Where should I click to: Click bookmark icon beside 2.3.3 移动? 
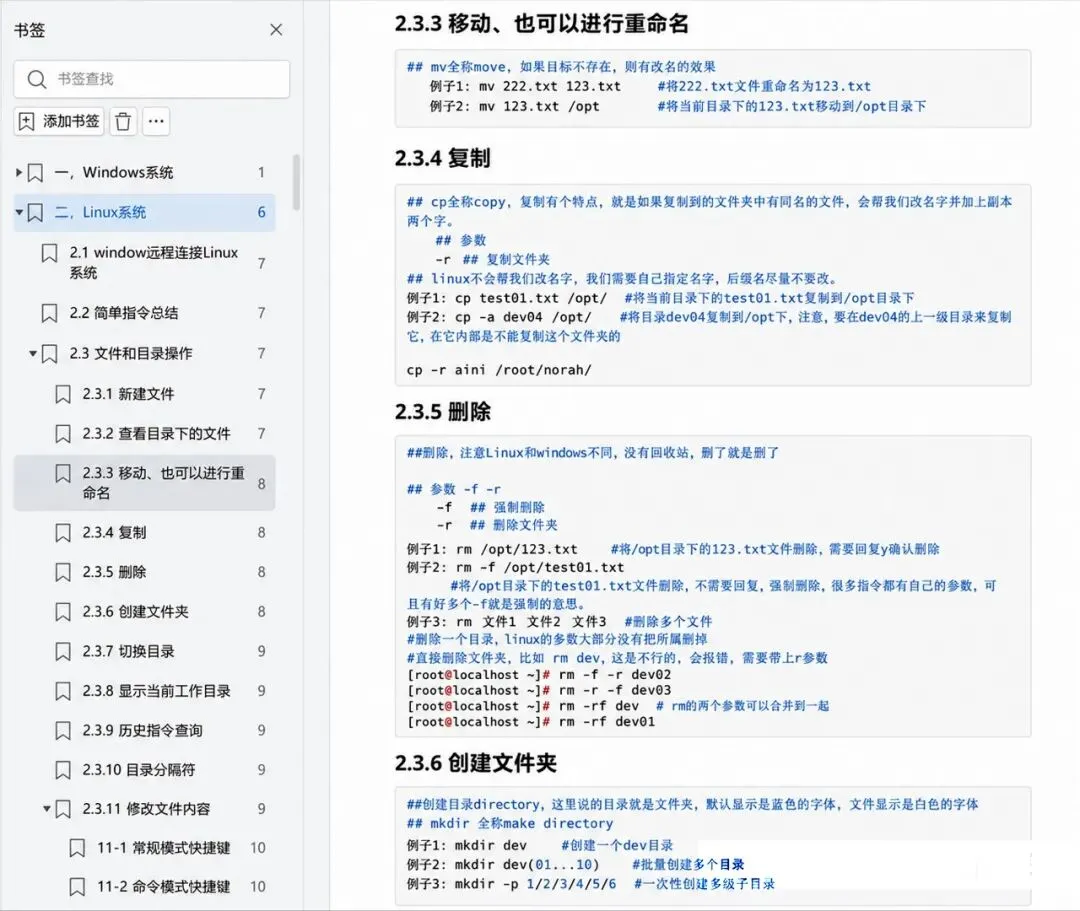point(63,473)
